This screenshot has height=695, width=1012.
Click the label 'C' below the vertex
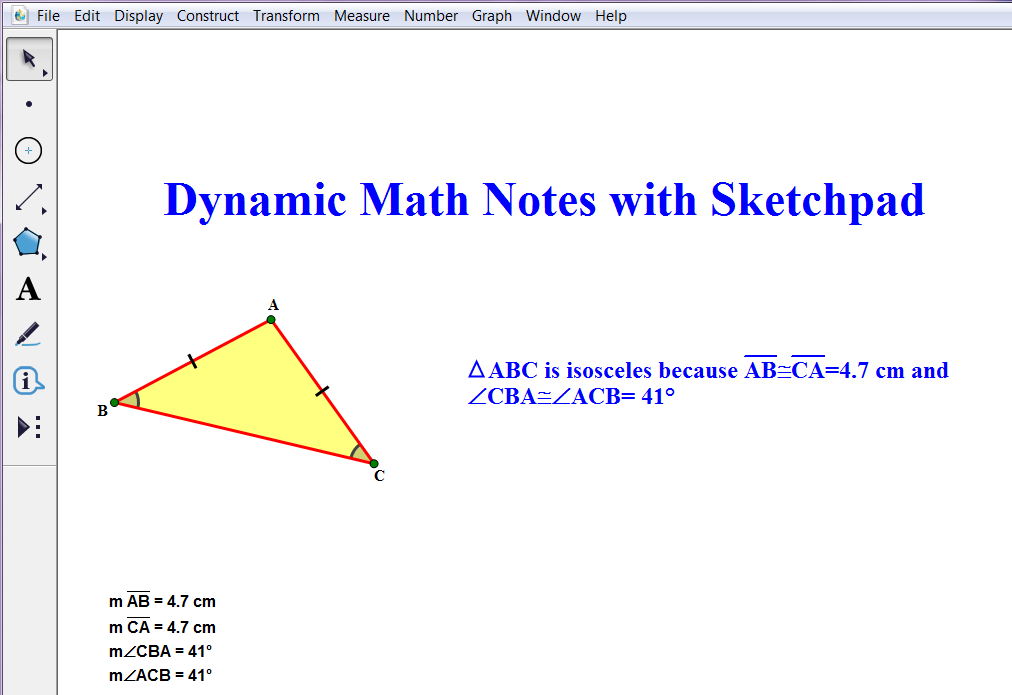pos(380,476)
